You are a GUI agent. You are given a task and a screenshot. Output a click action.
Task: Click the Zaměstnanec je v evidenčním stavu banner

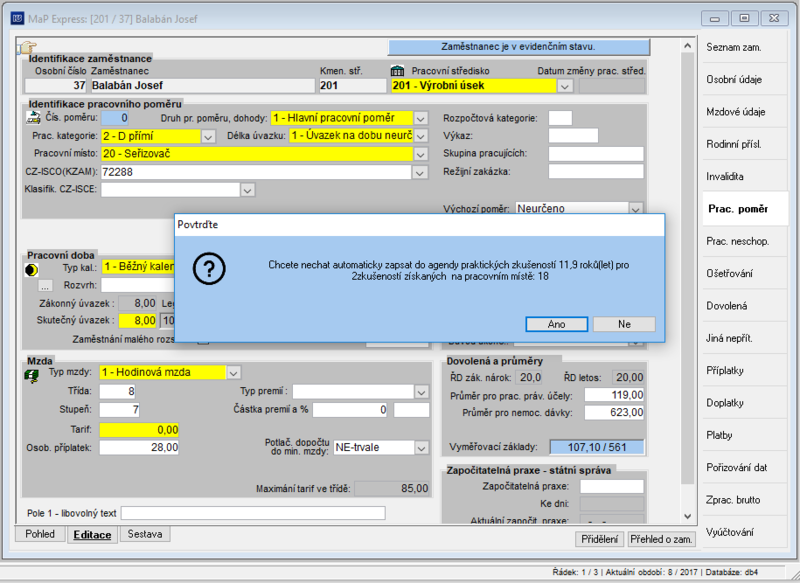click(x=519, y=47)
